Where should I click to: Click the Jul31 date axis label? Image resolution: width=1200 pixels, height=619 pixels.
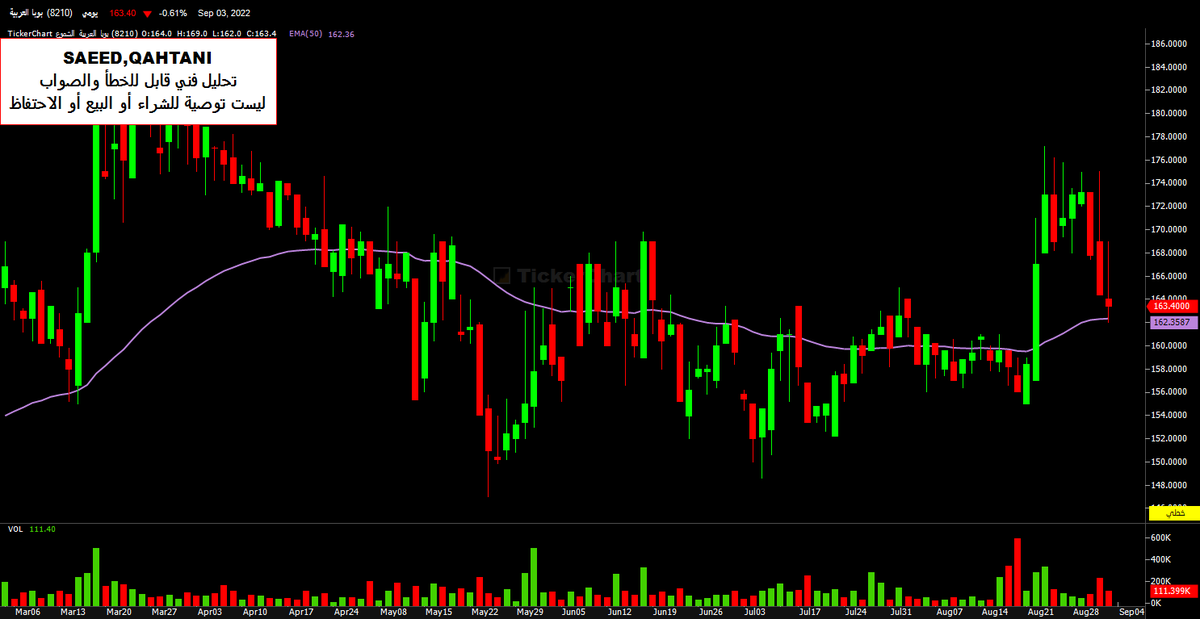coord(900,610)
